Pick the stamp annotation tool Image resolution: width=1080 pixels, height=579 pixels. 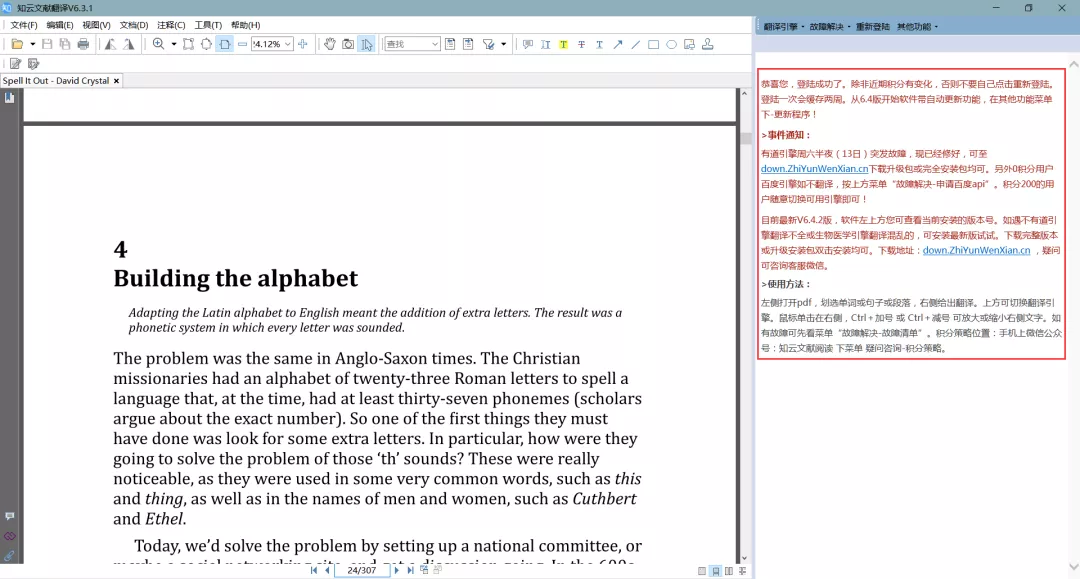point(708,44)
